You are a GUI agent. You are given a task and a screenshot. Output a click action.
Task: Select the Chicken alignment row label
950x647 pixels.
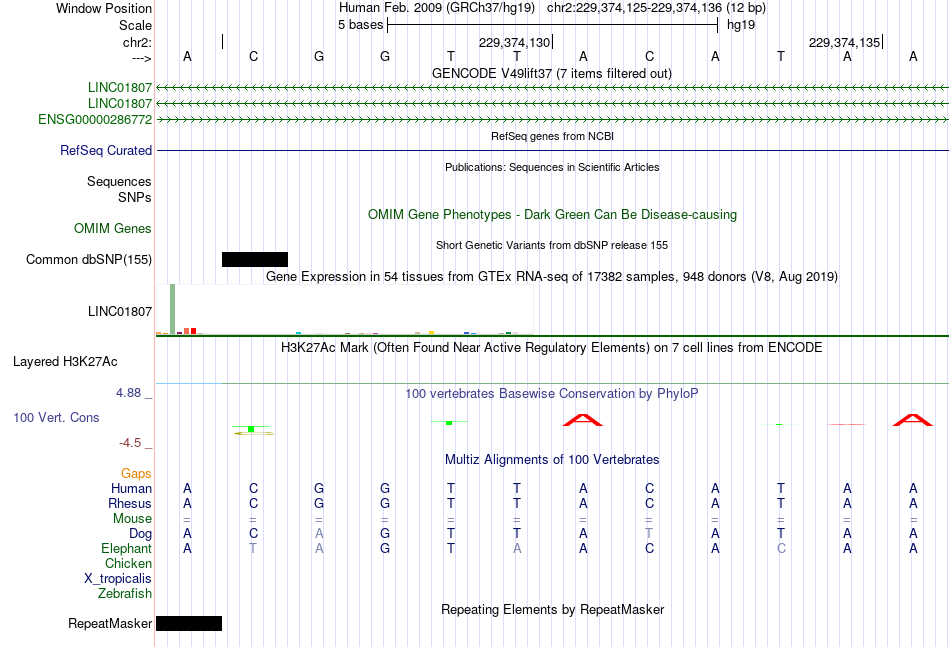pyautogui.click(x=128, y=563)
